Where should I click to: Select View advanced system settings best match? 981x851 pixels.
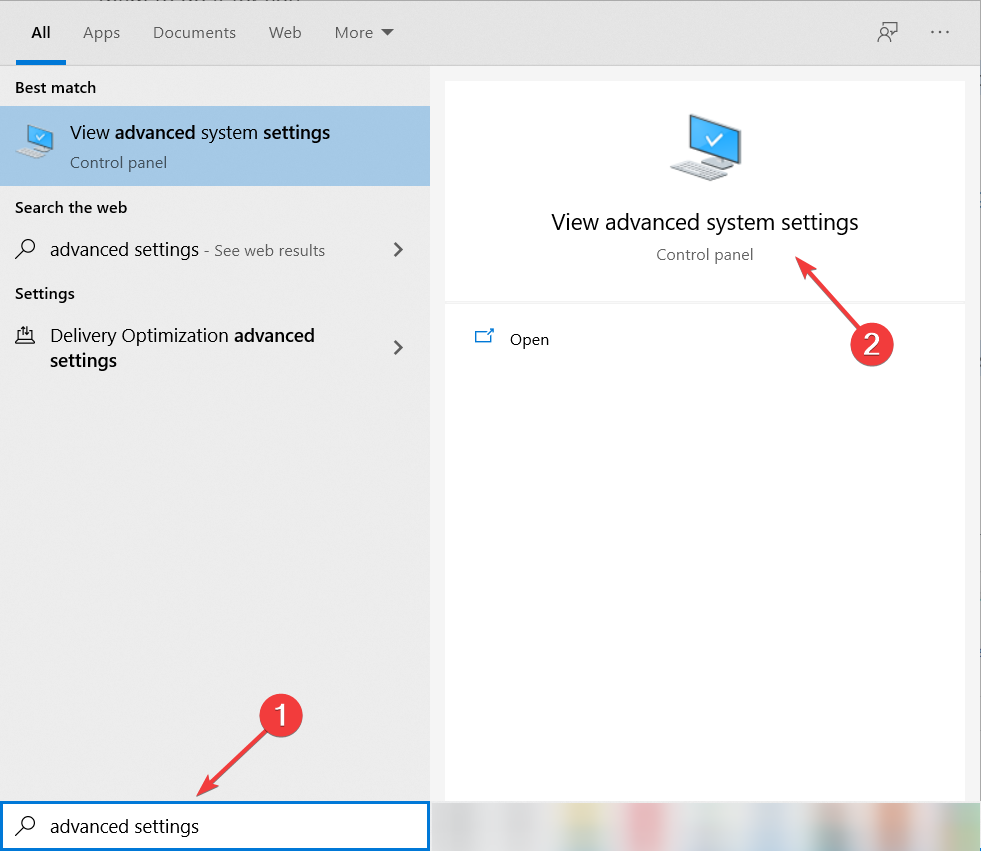click(215, 146)
